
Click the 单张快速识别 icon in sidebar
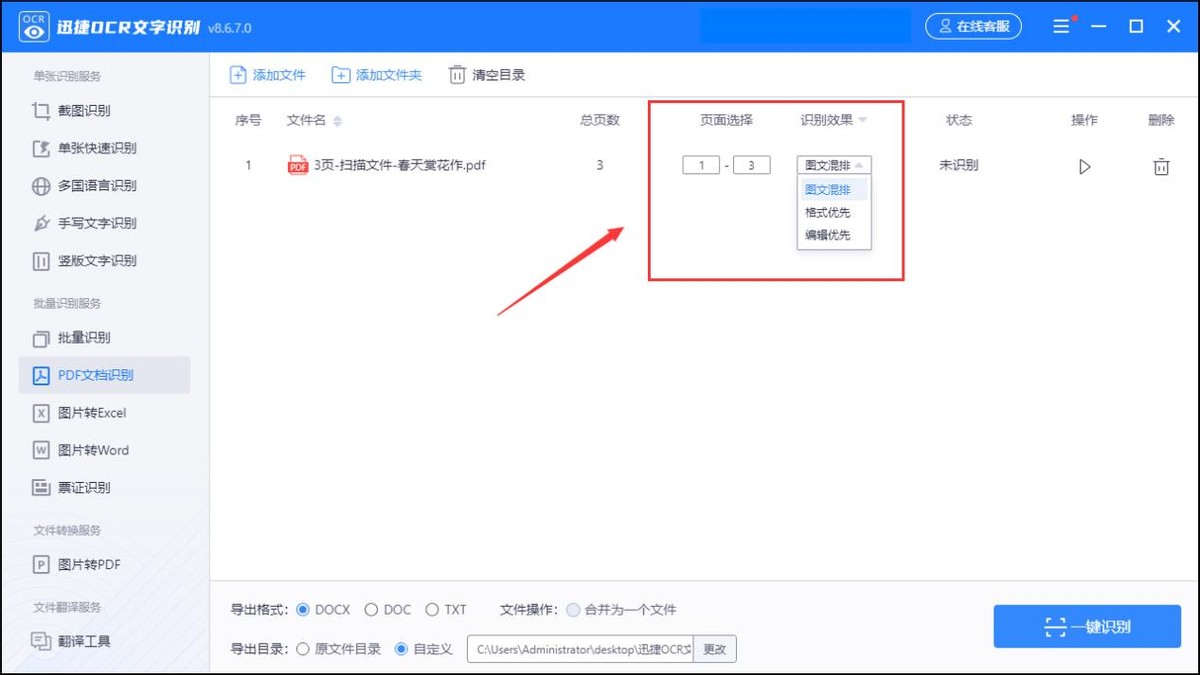pos(41,149)
